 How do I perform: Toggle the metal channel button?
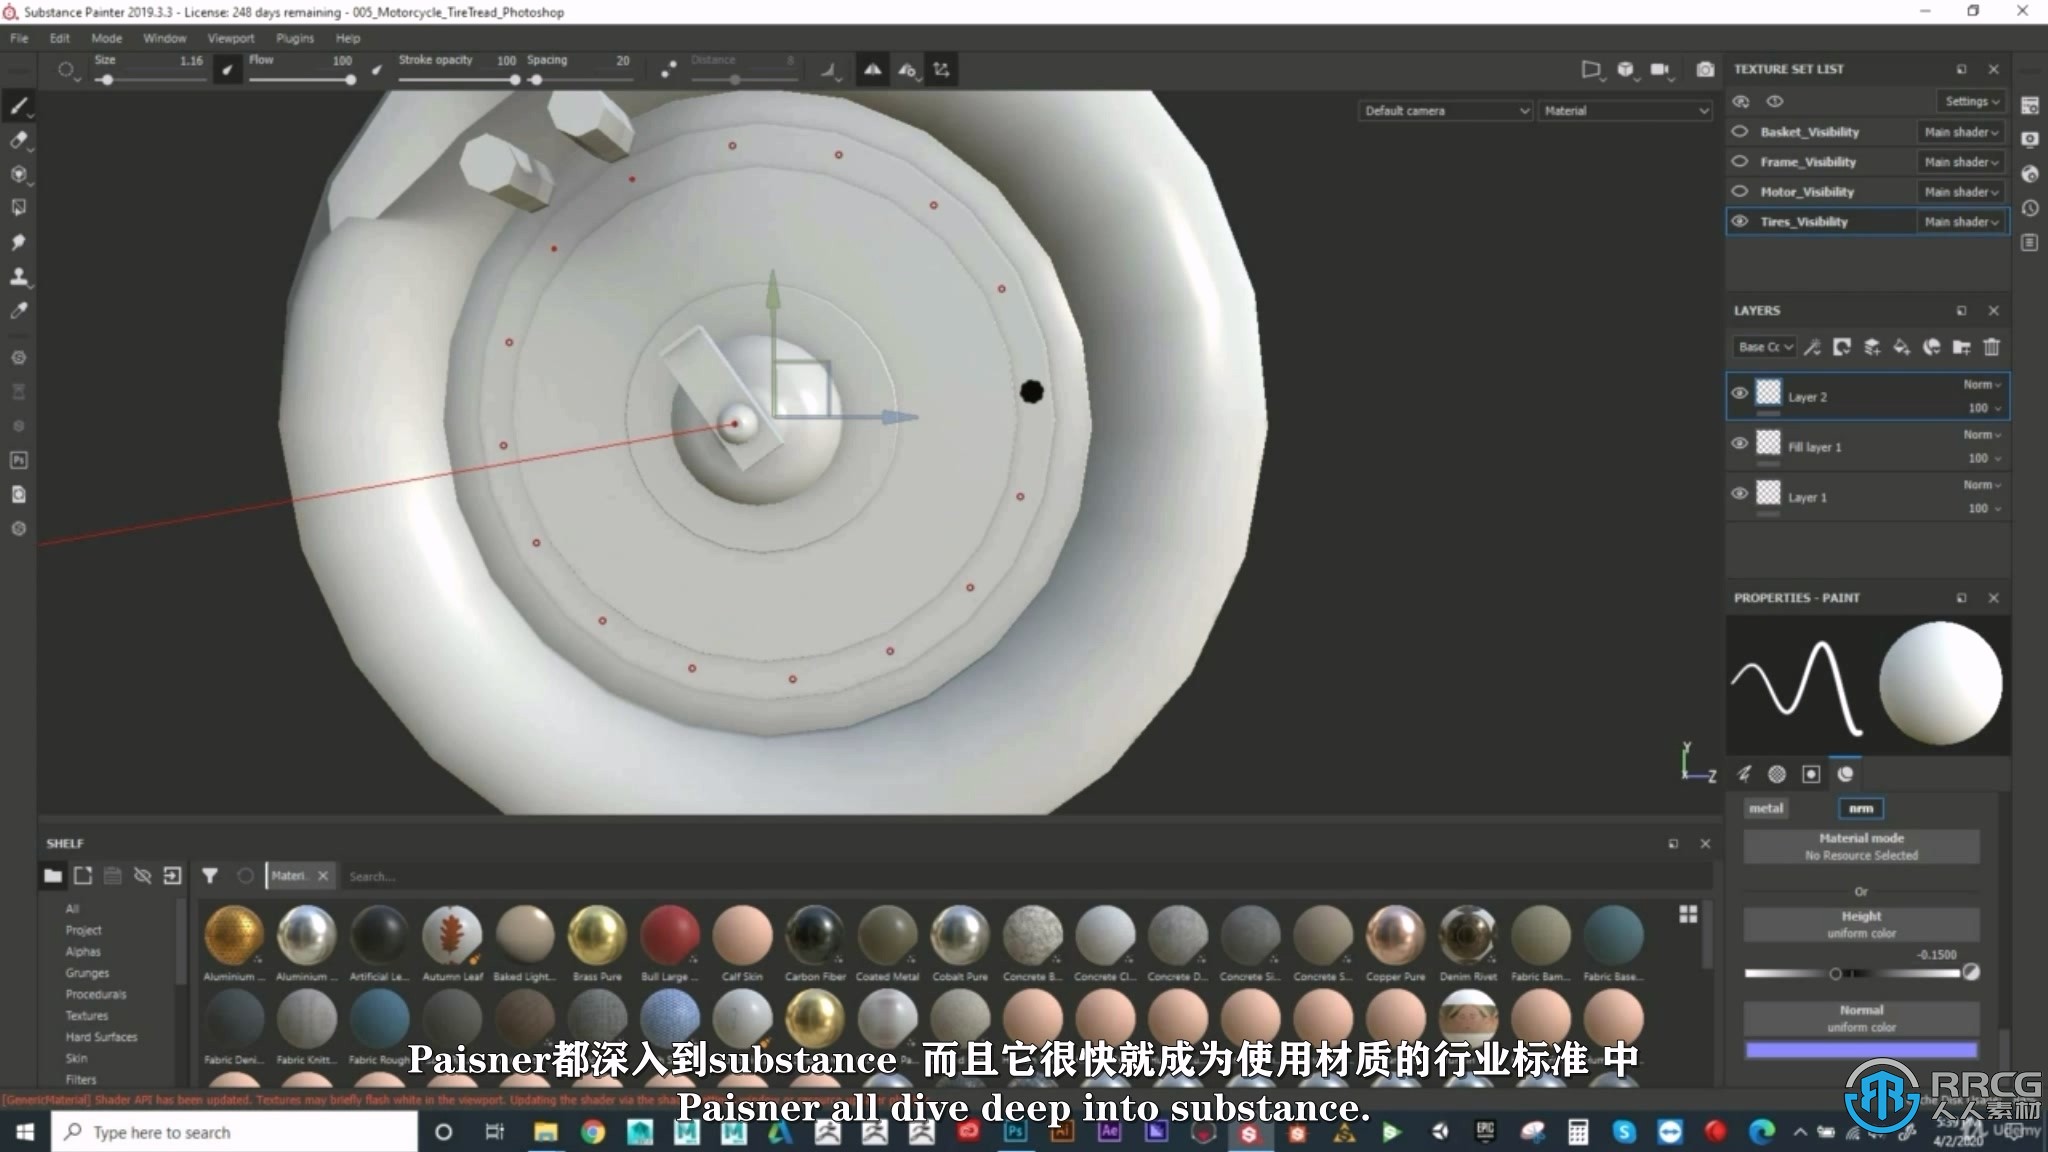click(1766, 808)
